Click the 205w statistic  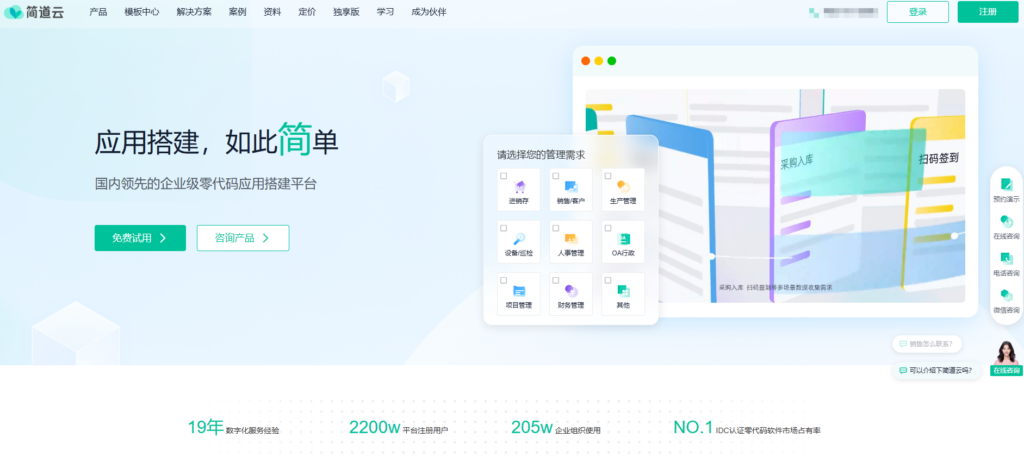(532, 427)
